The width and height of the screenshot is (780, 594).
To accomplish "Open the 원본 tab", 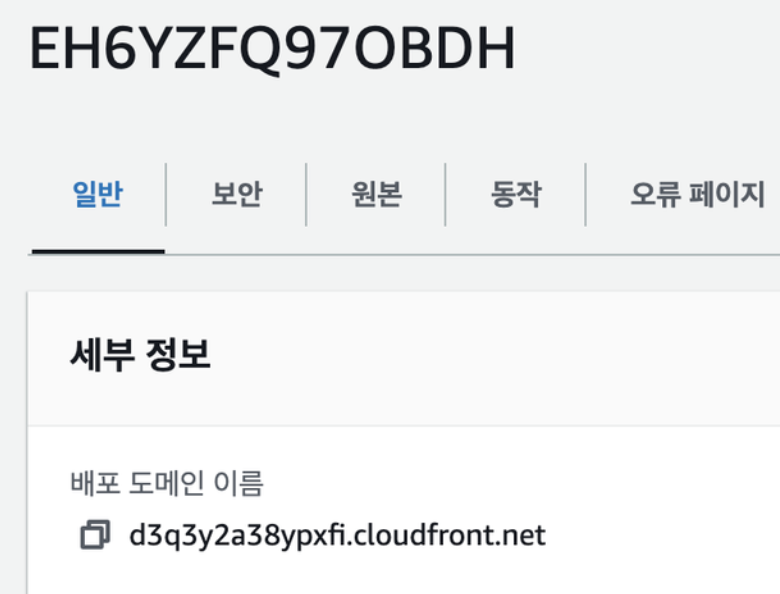I will 377,194.
